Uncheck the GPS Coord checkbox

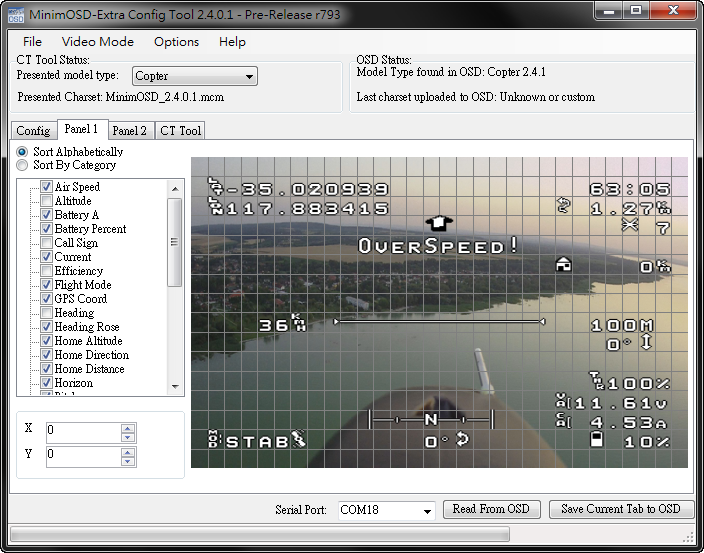coord(46,298)
